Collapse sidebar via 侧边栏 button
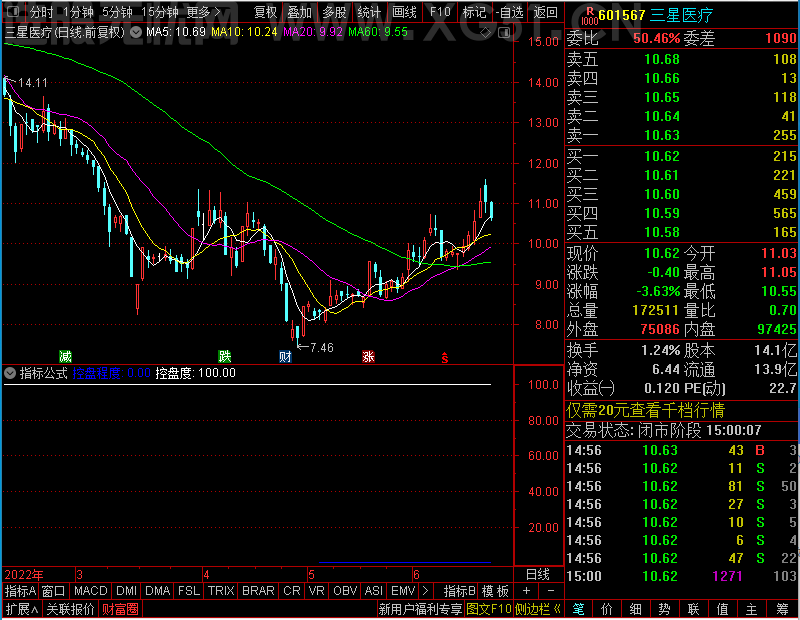800x620 pixels. (538, 609)
